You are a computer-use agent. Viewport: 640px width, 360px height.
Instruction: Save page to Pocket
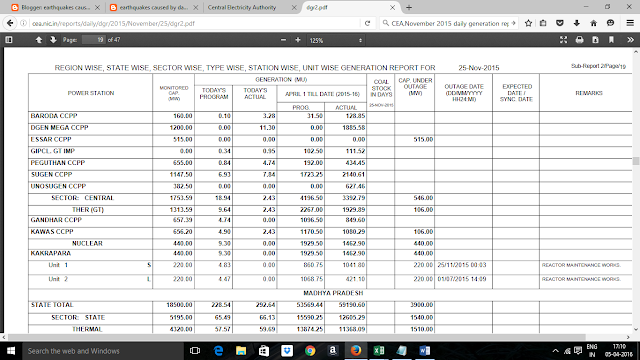point(560,23)
